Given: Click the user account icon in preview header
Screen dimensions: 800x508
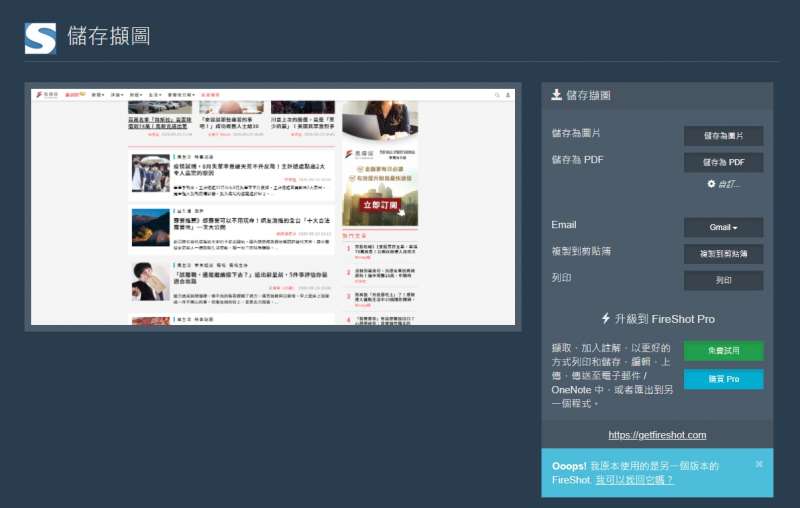Looking at the screenshot, I should tap(508, 95).
